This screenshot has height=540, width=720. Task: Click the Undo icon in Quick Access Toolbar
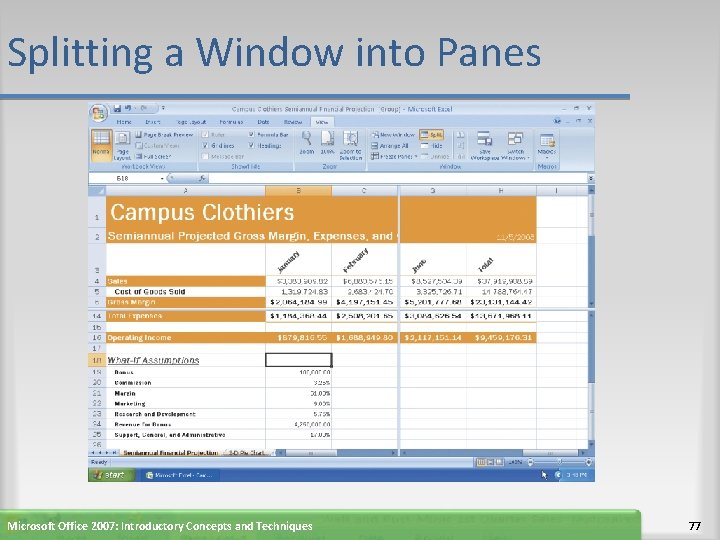coord(128,108)
